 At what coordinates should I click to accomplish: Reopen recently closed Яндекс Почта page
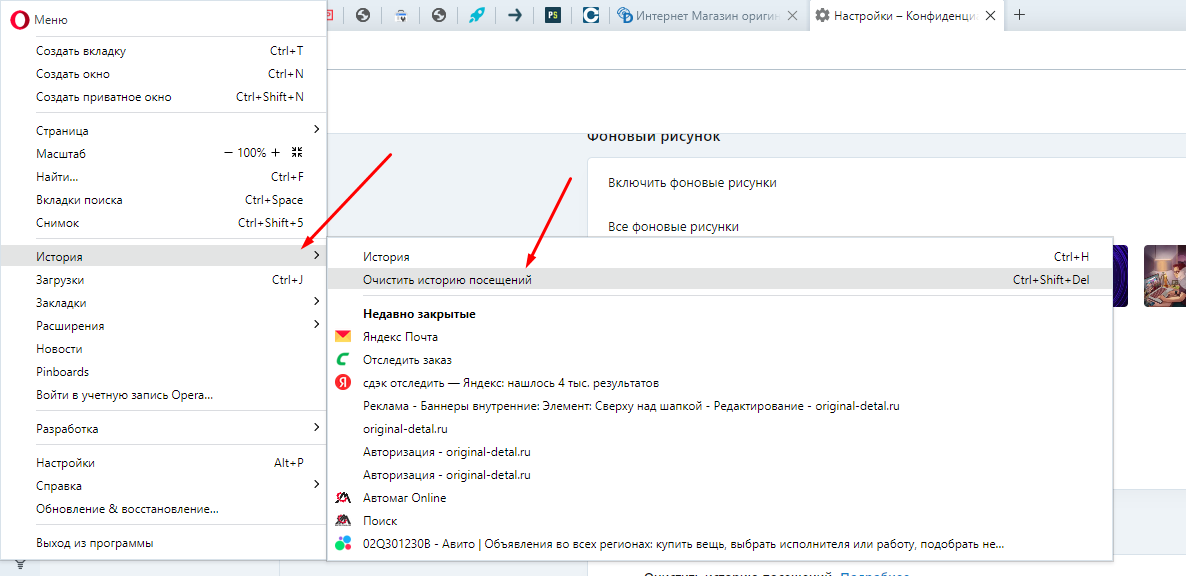[400, 337]
